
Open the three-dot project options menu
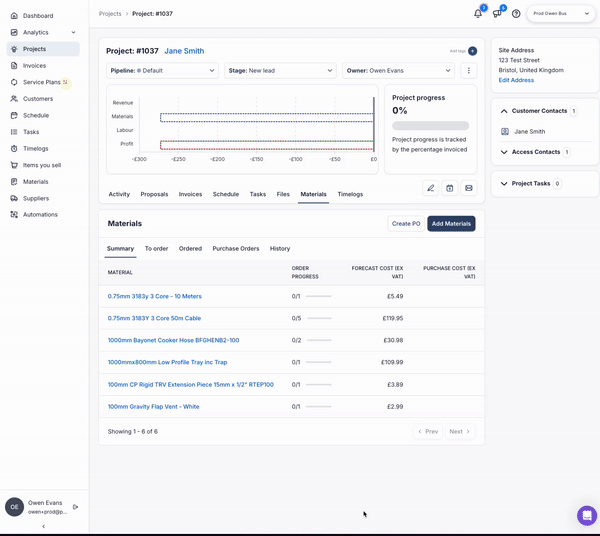click(x=469, y=71)
